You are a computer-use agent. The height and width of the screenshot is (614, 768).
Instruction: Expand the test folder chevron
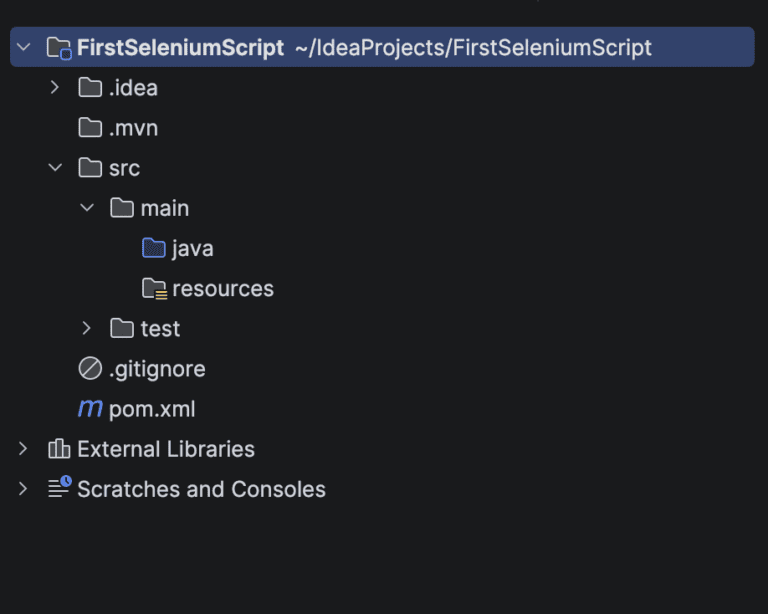[x=87, y=329]
